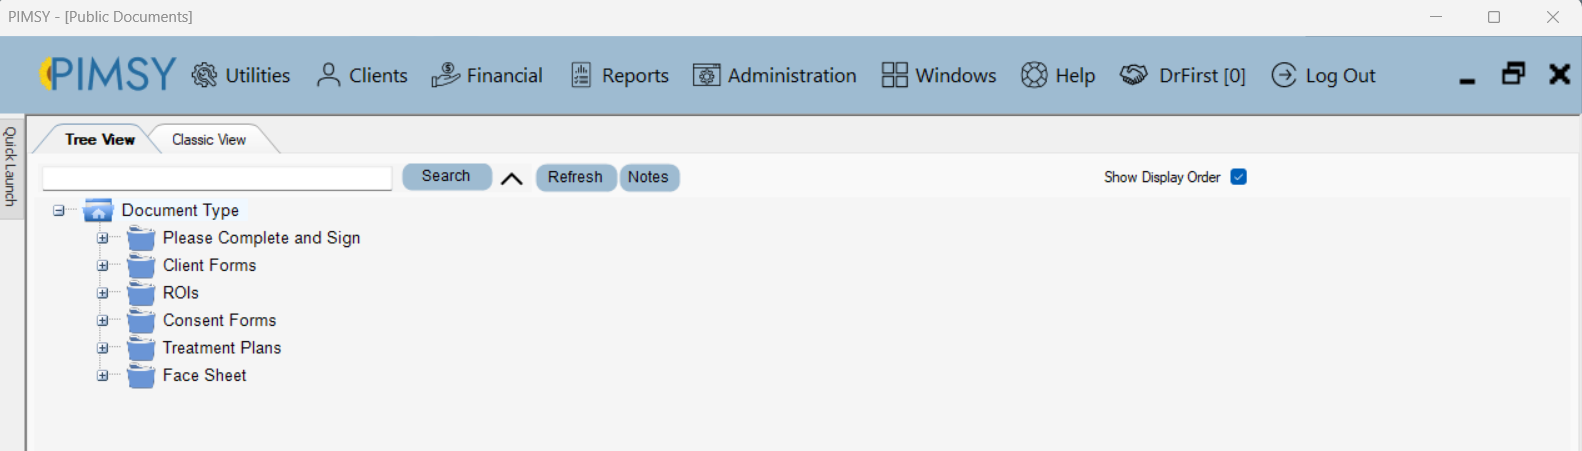Image resolution: width=1582 pixels, height=451 pixels.
Task: Select the Document Type tree label
Action: (180, 210)
